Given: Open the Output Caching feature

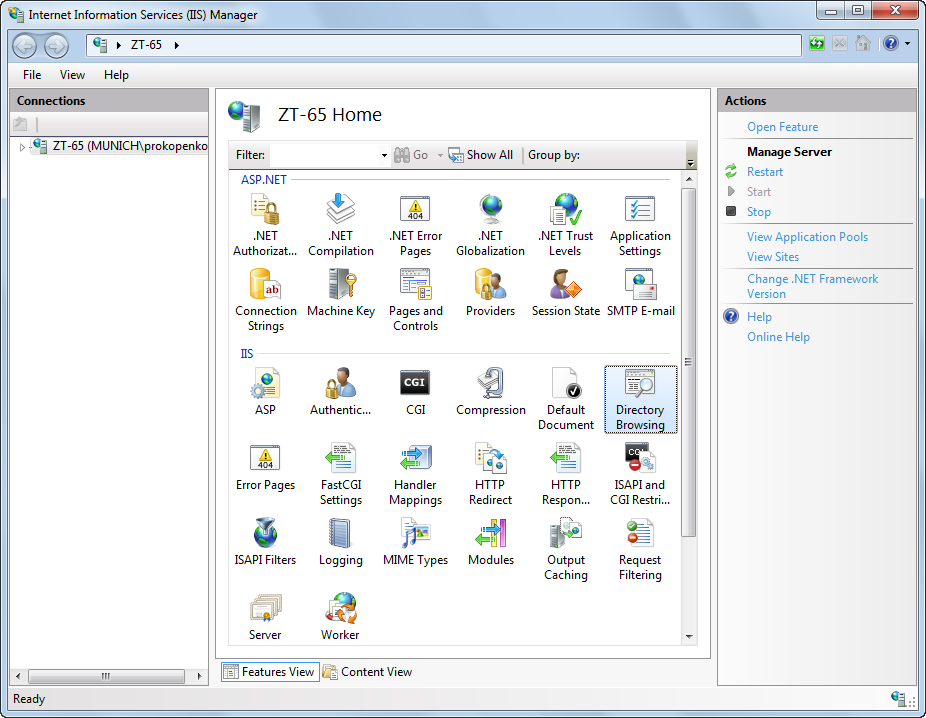Looking at the screenshot, I should 565,549.
